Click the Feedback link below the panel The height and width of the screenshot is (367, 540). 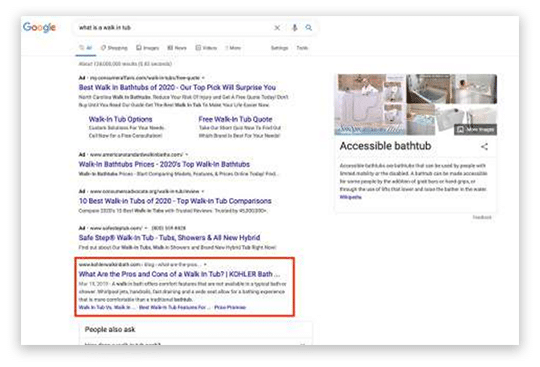click(x=482, y=217)
